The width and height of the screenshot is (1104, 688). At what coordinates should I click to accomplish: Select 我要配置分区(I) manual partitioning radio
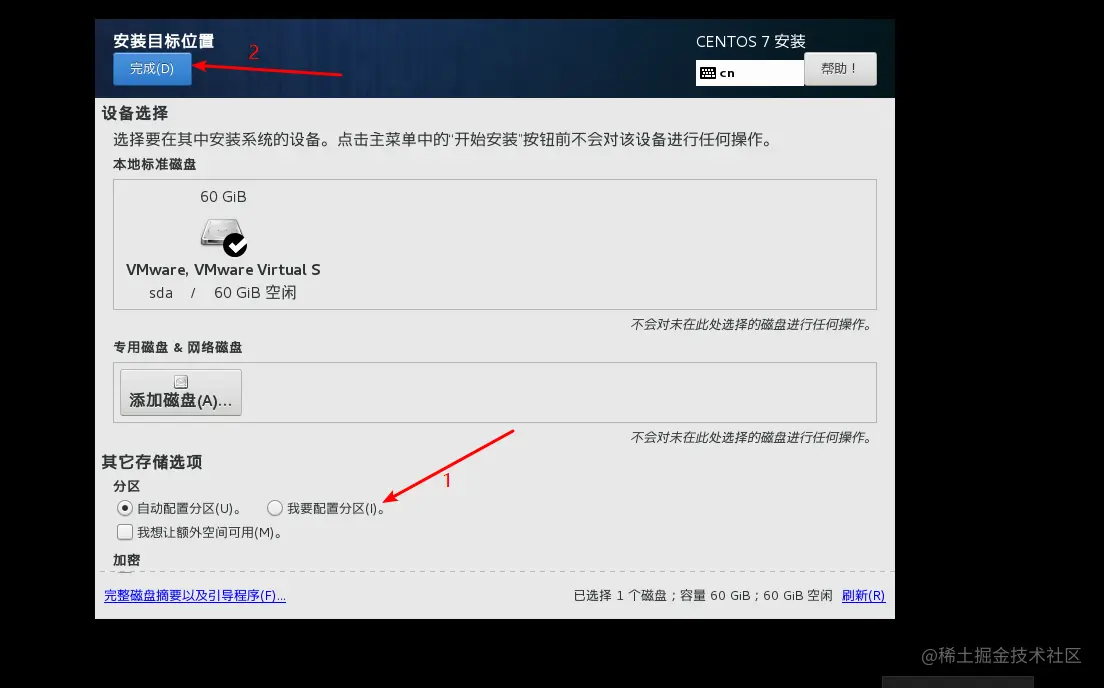point(275,508)
